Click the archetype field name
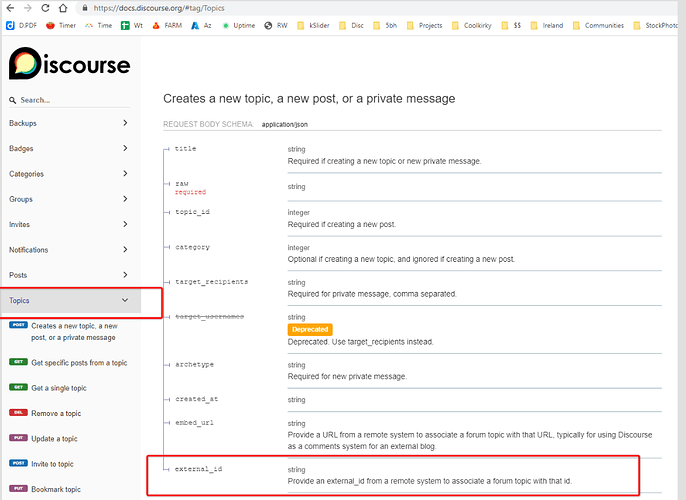This screenshot has width=686, height=500. click(x=195, y=364)
